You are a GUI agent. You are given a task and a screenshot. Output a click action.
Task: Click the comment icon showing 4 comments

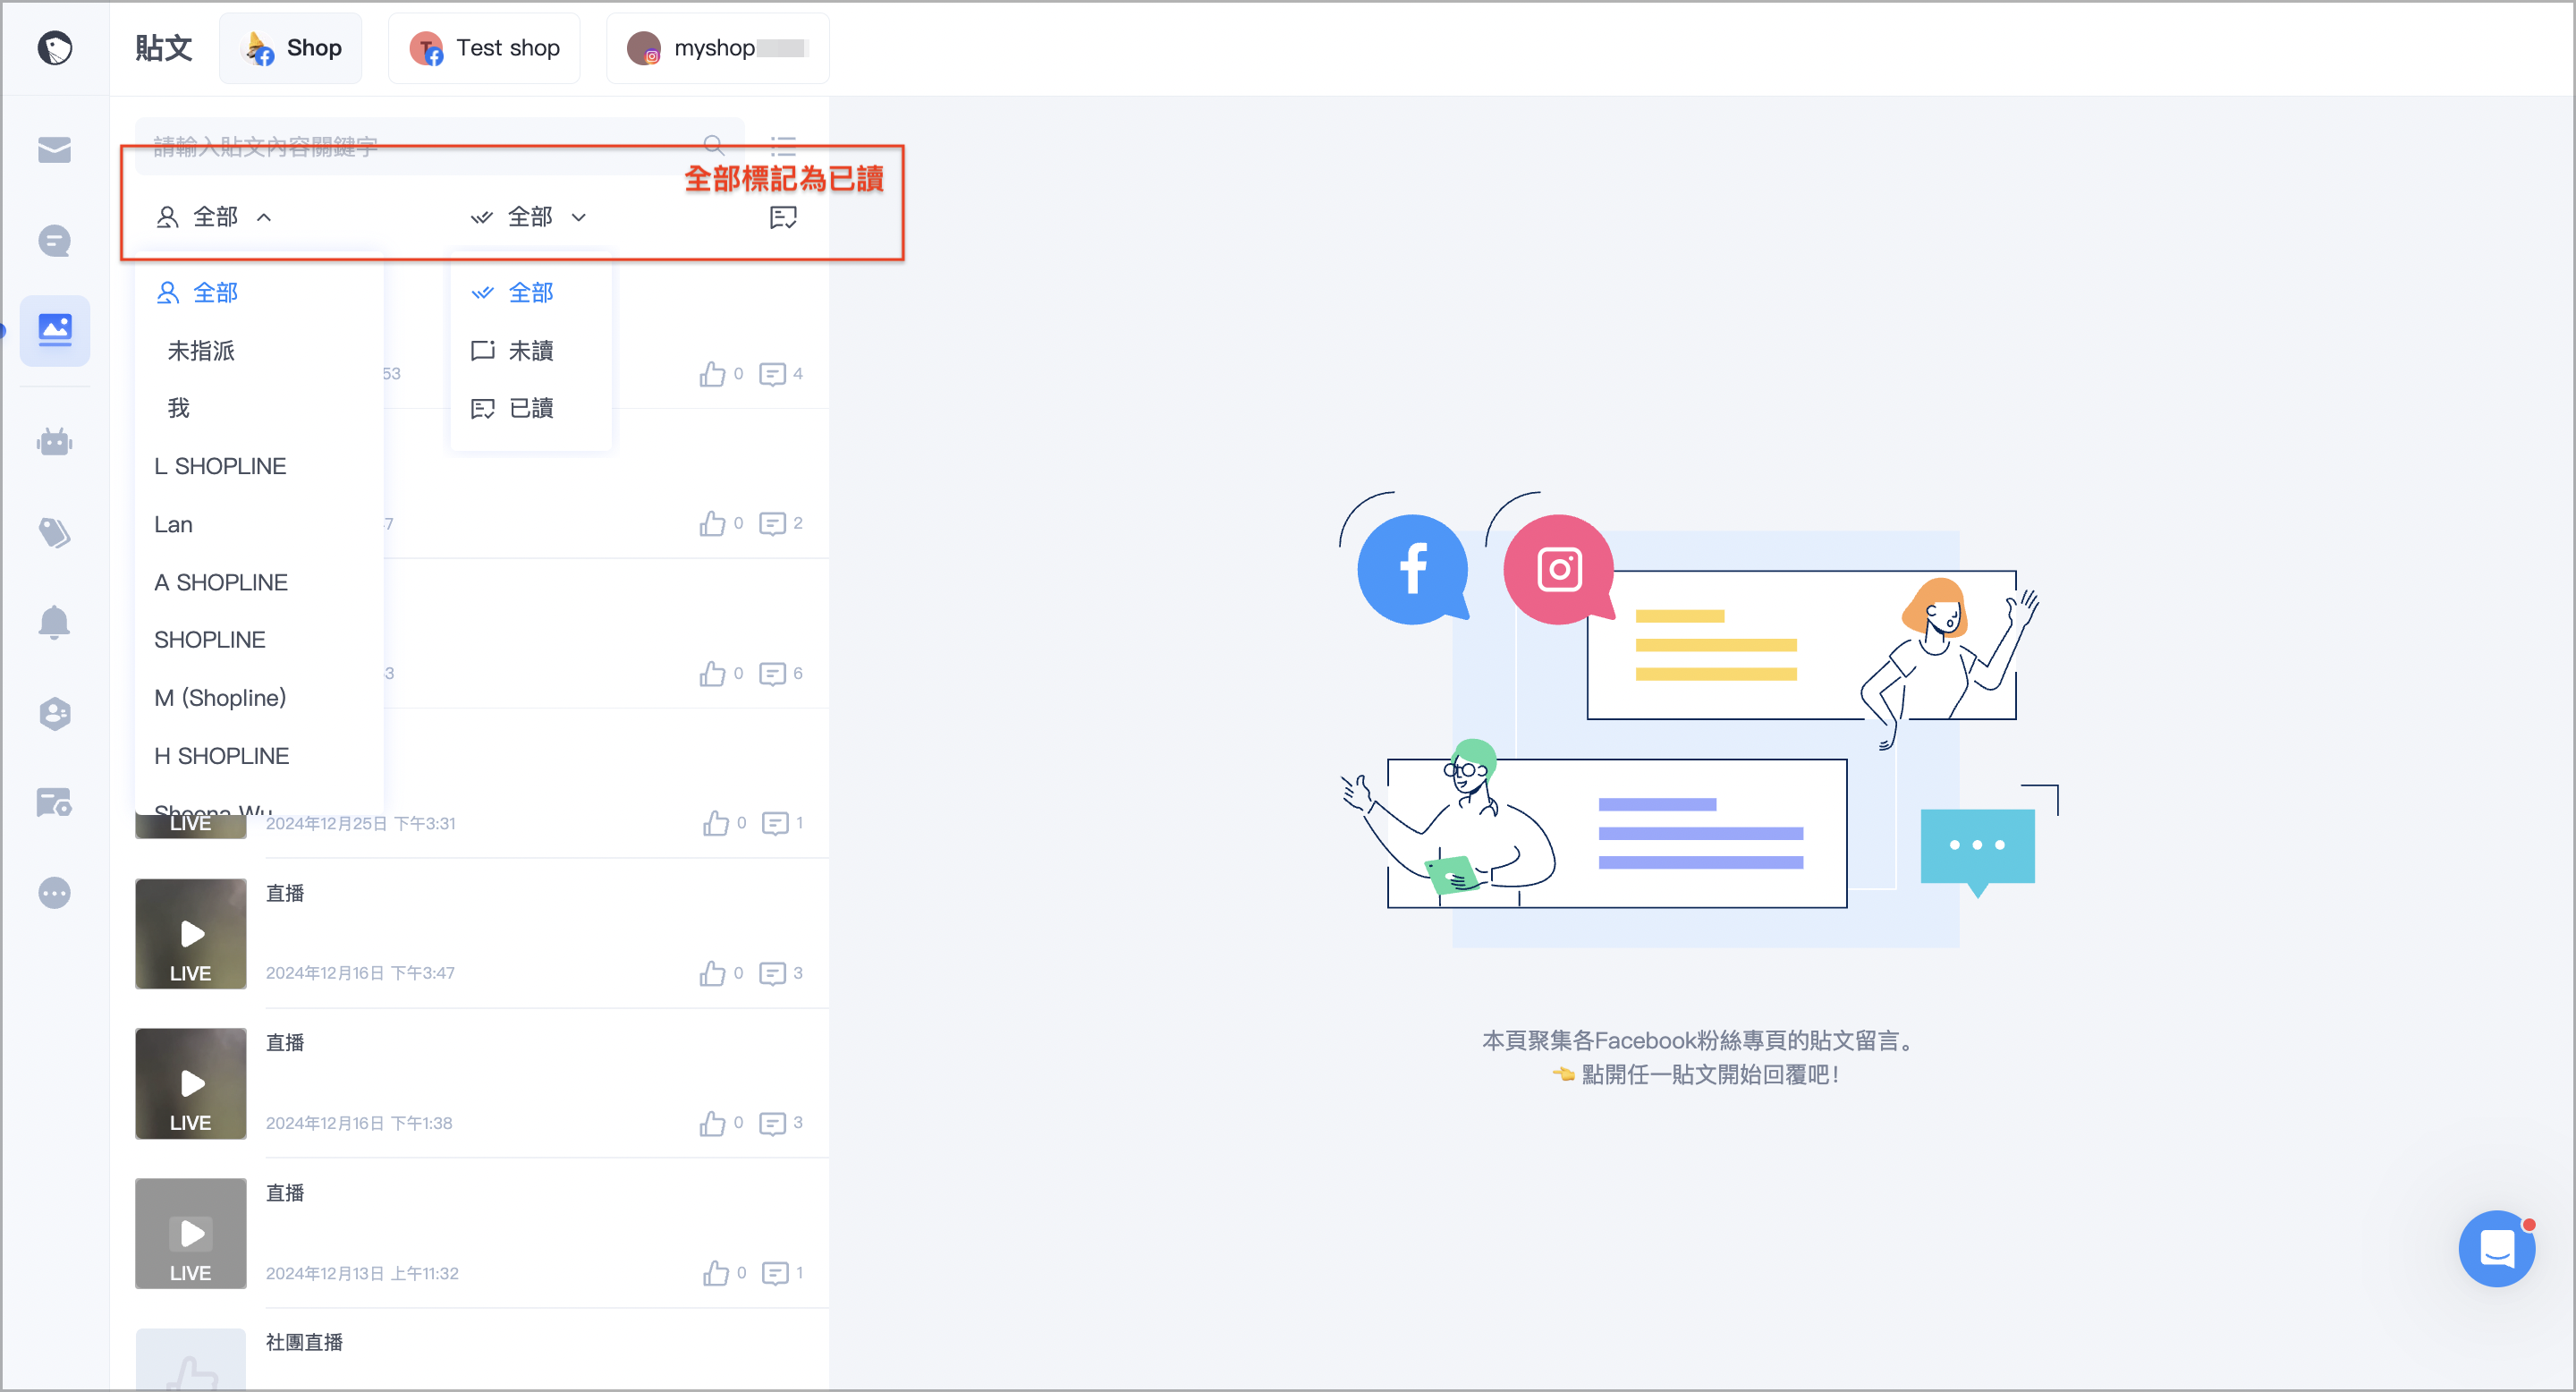pos(772,374)
